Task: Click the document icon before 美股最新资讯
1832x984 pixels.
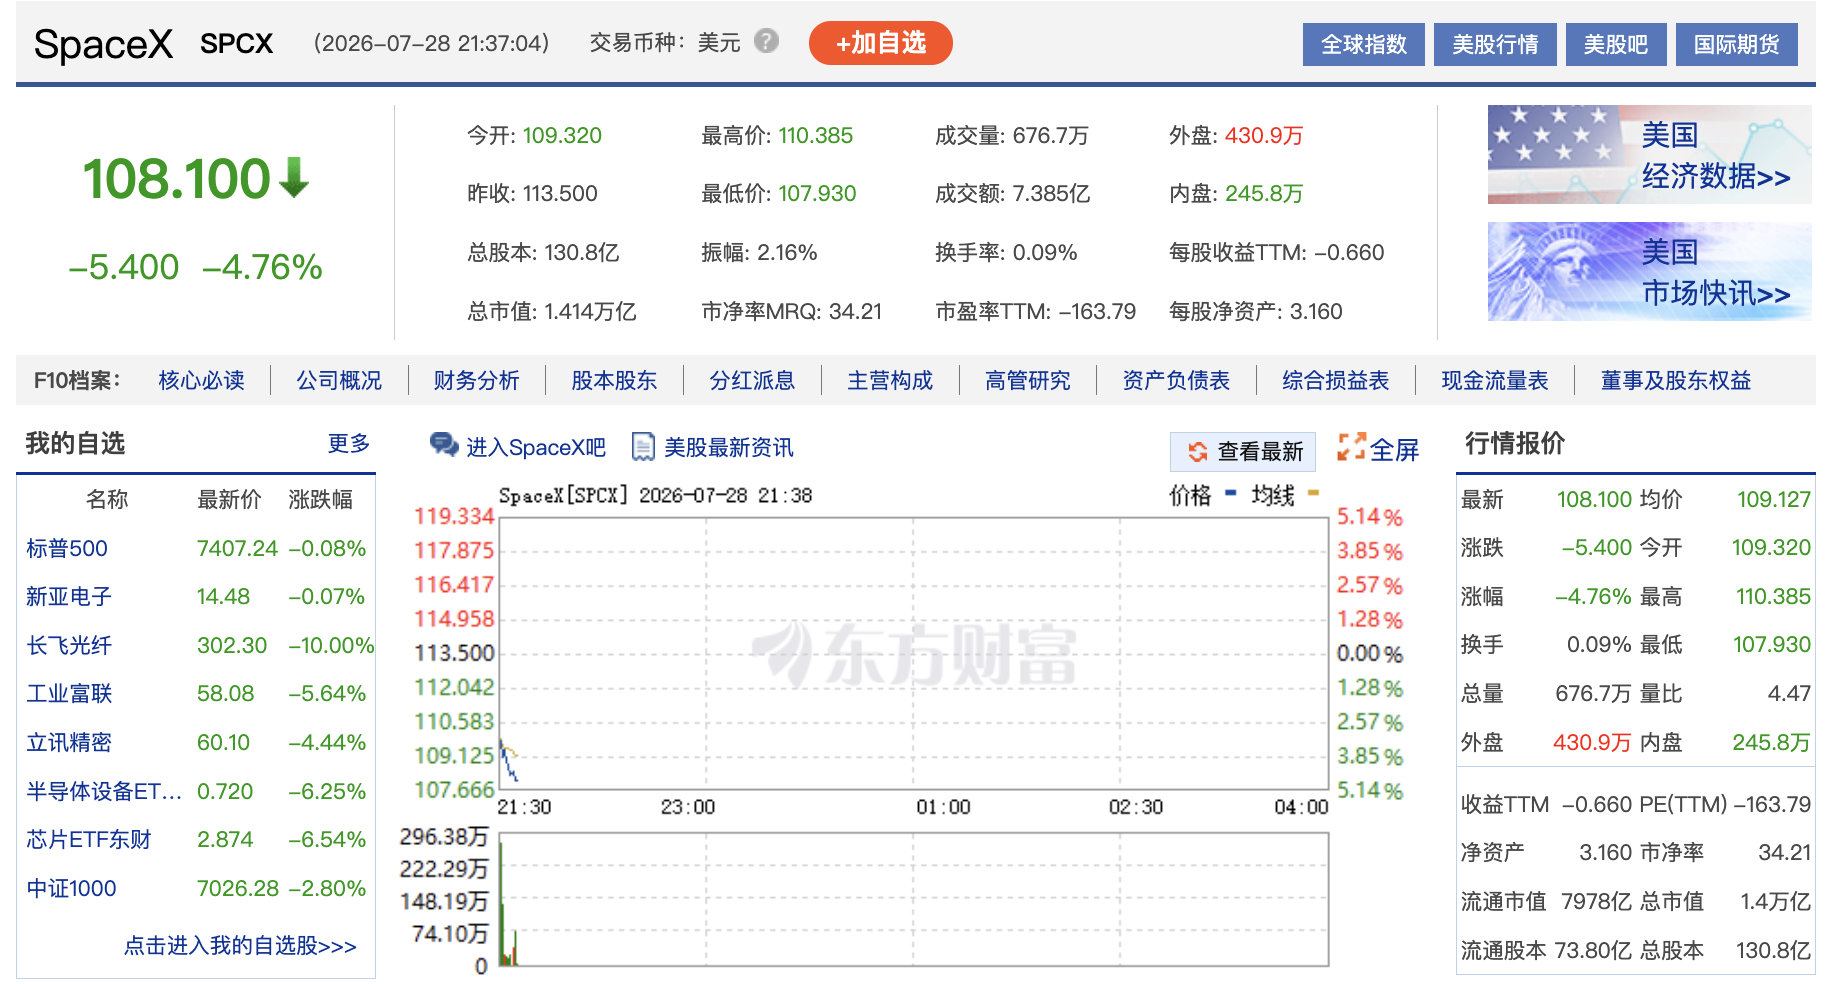Action: (643, 446)
